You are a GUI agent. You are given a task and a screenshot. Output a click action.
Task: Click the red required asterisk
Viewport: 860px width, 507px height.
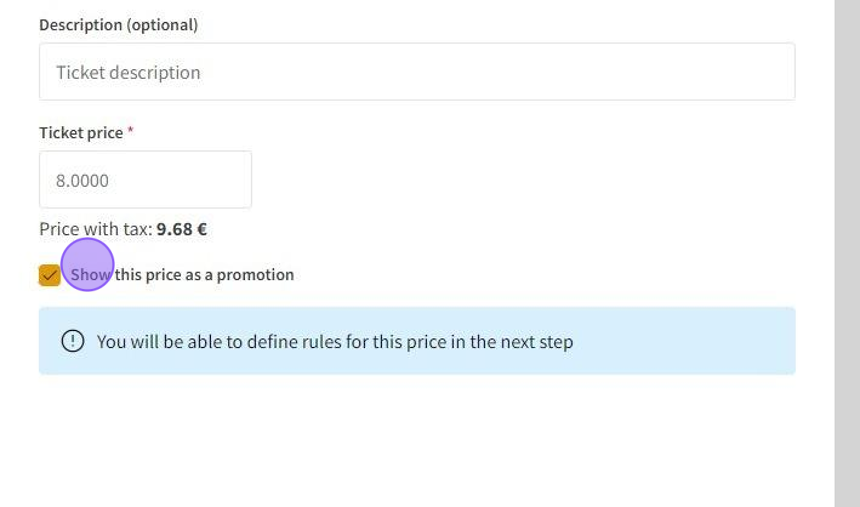[130, 132]
